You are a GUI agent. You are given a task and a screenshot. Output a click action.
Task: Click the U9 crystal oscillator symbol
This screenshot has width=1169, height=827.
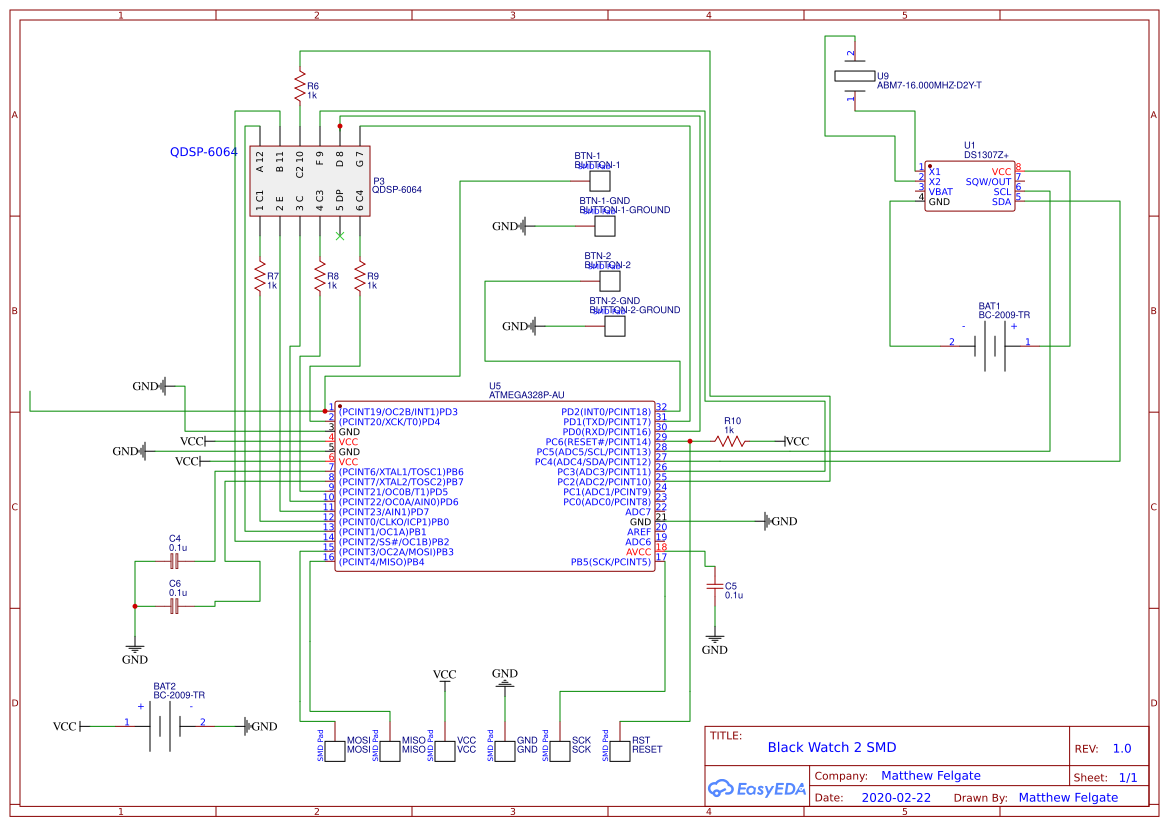point(852,76)
